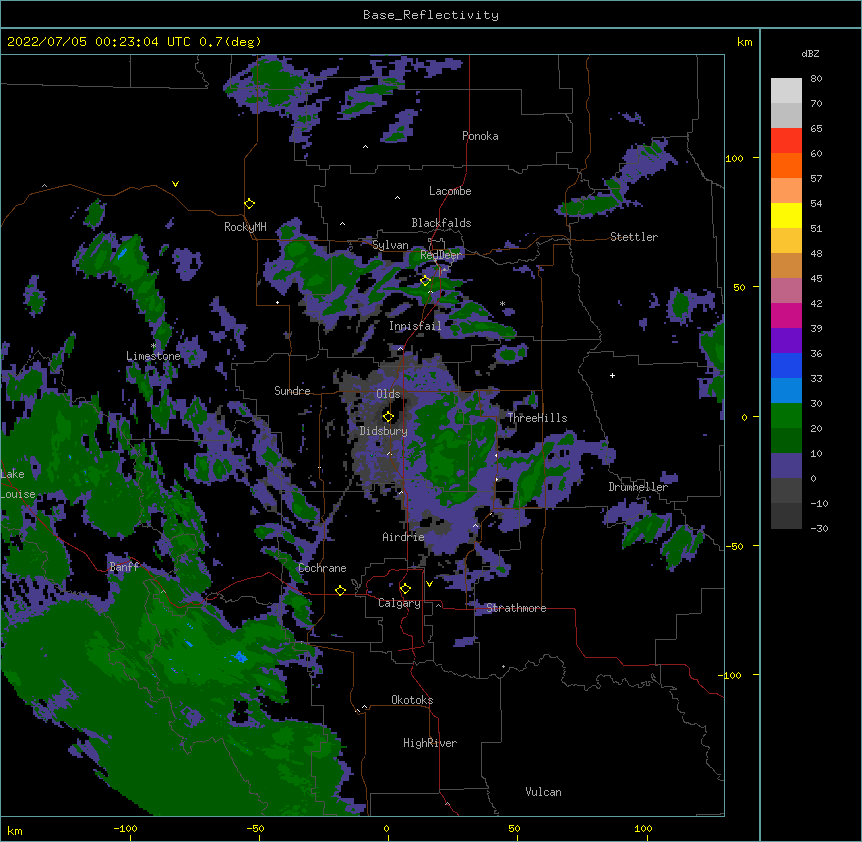Click the white plus marker west of Drumheller
The height and width of the screenshot is (842, 862).
point(612,375)
